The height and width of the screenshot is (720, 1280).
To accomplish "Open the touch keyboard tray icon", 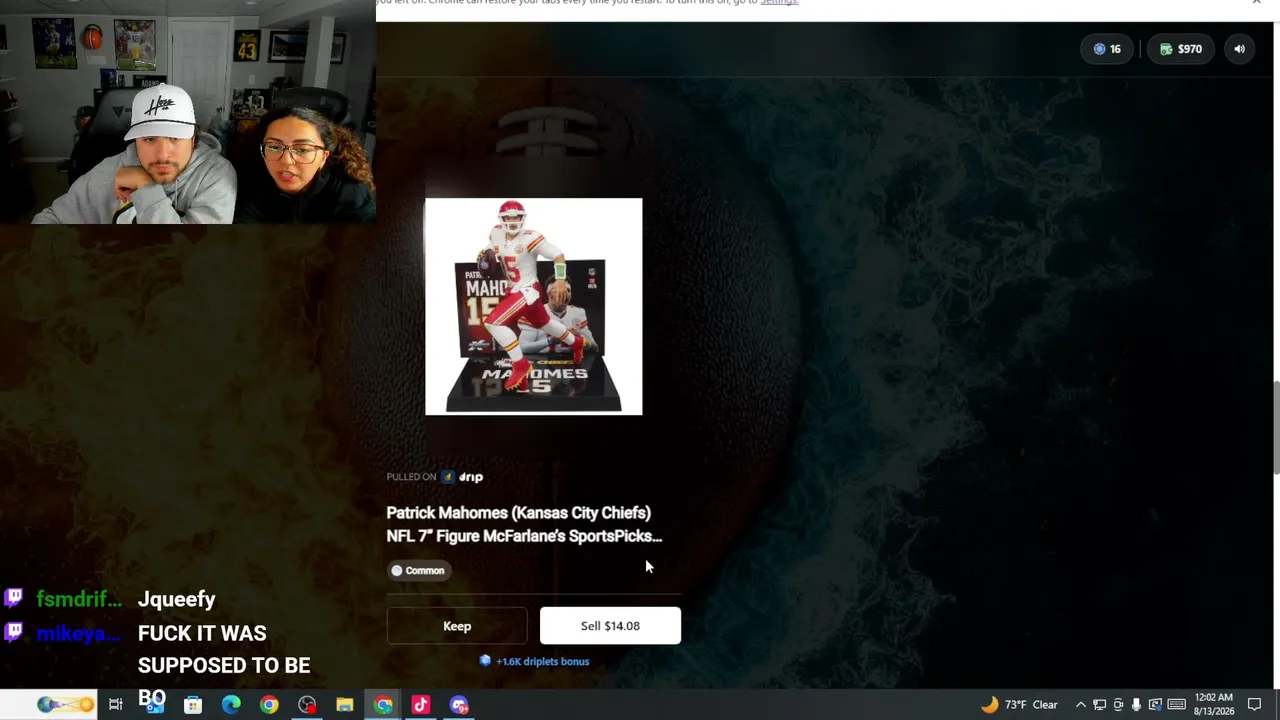I will coord(1177,705).
